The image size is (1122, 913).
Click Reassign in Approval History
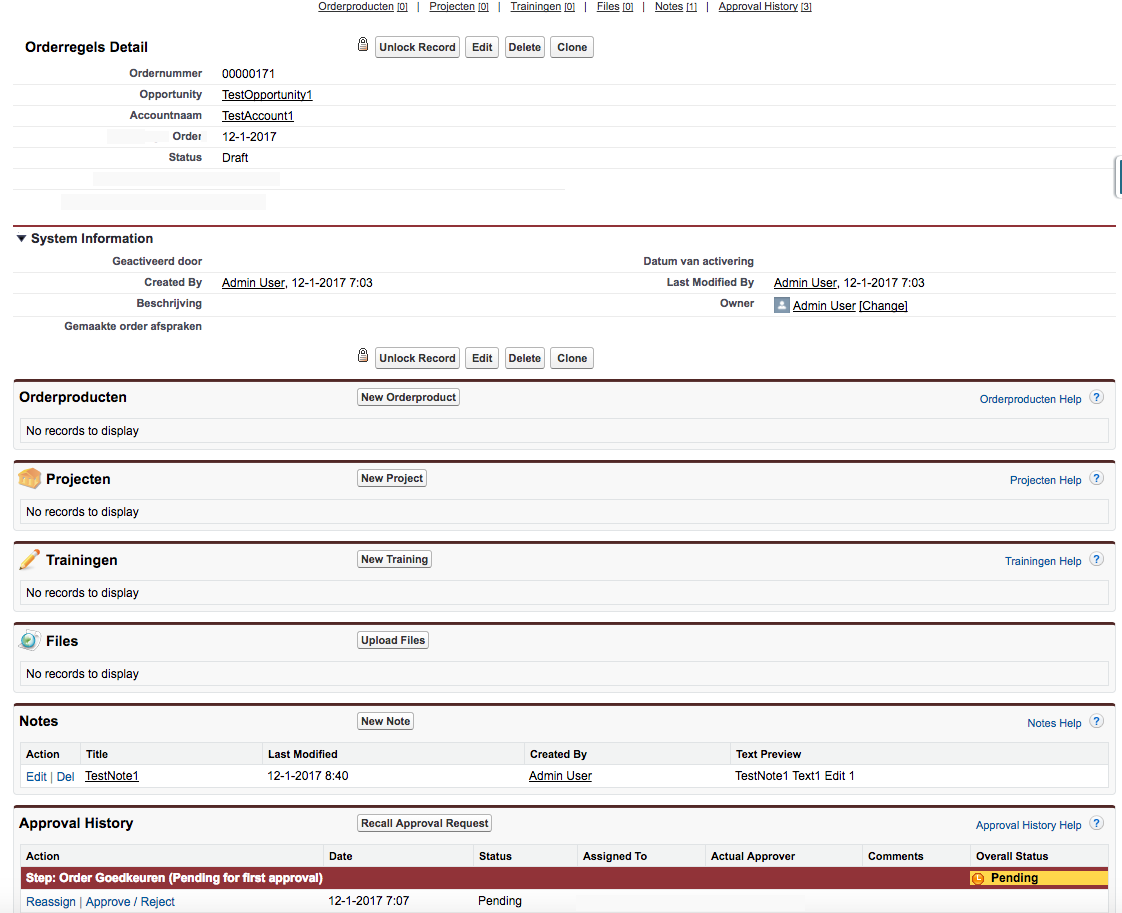(50, 902)
